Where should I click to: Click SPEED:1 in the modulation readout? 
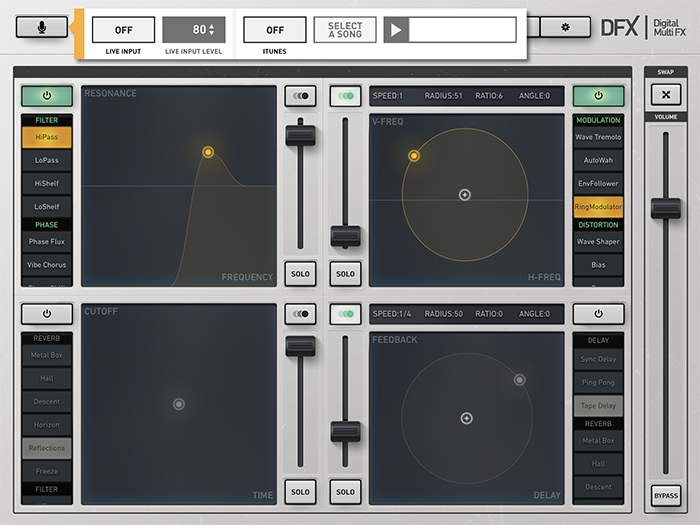click(388, 96)
